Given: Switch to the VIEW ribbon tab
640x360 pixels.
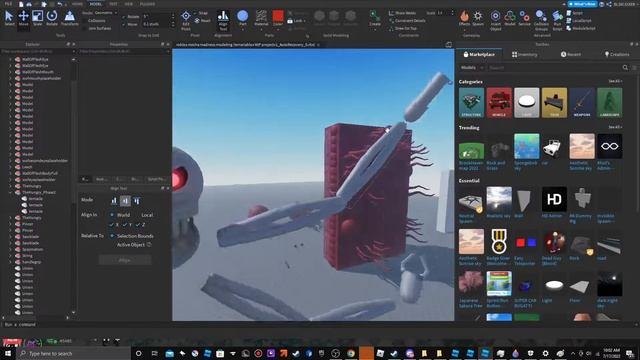Looking at the screenshot, I should click(x=129, y=4).
